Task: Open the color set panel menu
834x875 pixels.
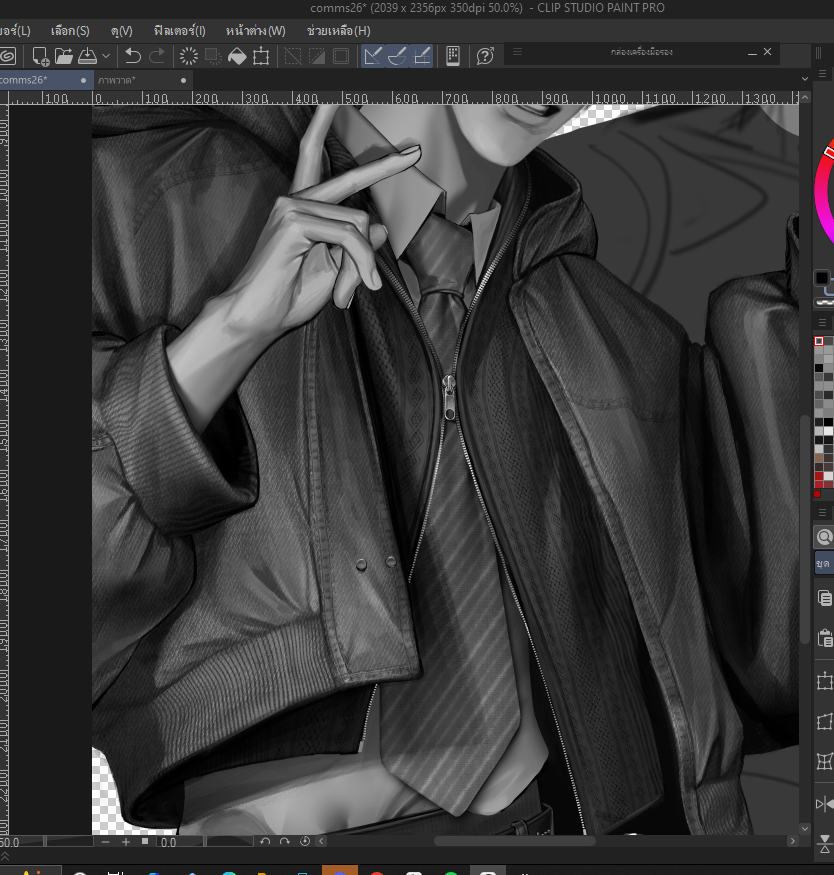Action: (x=822, y=323)
